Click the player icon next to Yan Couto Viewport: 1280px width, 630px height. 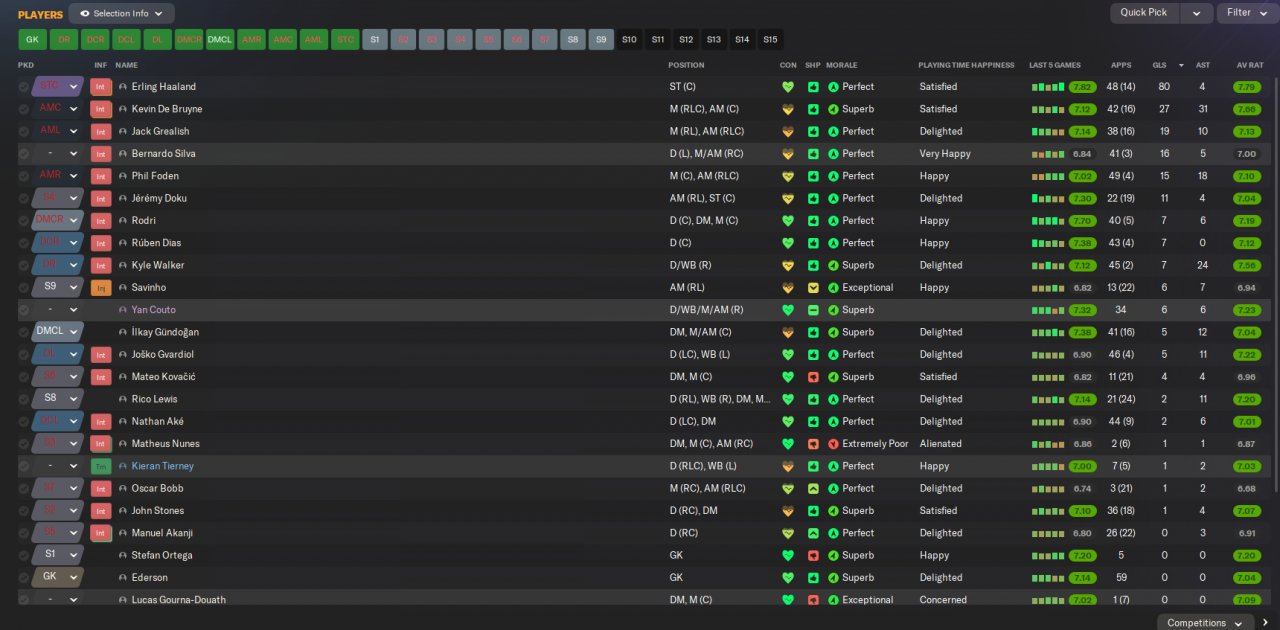123,310
